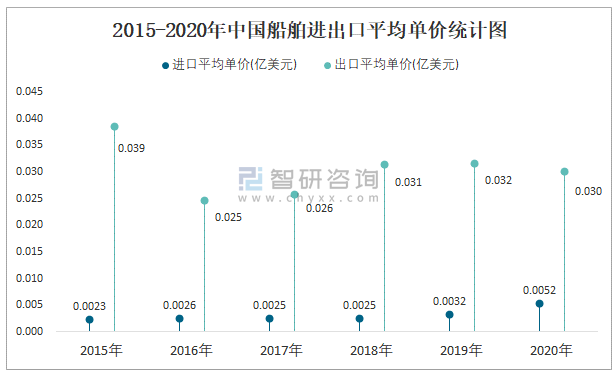Click the 2019 import marker 0.0032
This screenshot has height=371, width=616.
449,314
